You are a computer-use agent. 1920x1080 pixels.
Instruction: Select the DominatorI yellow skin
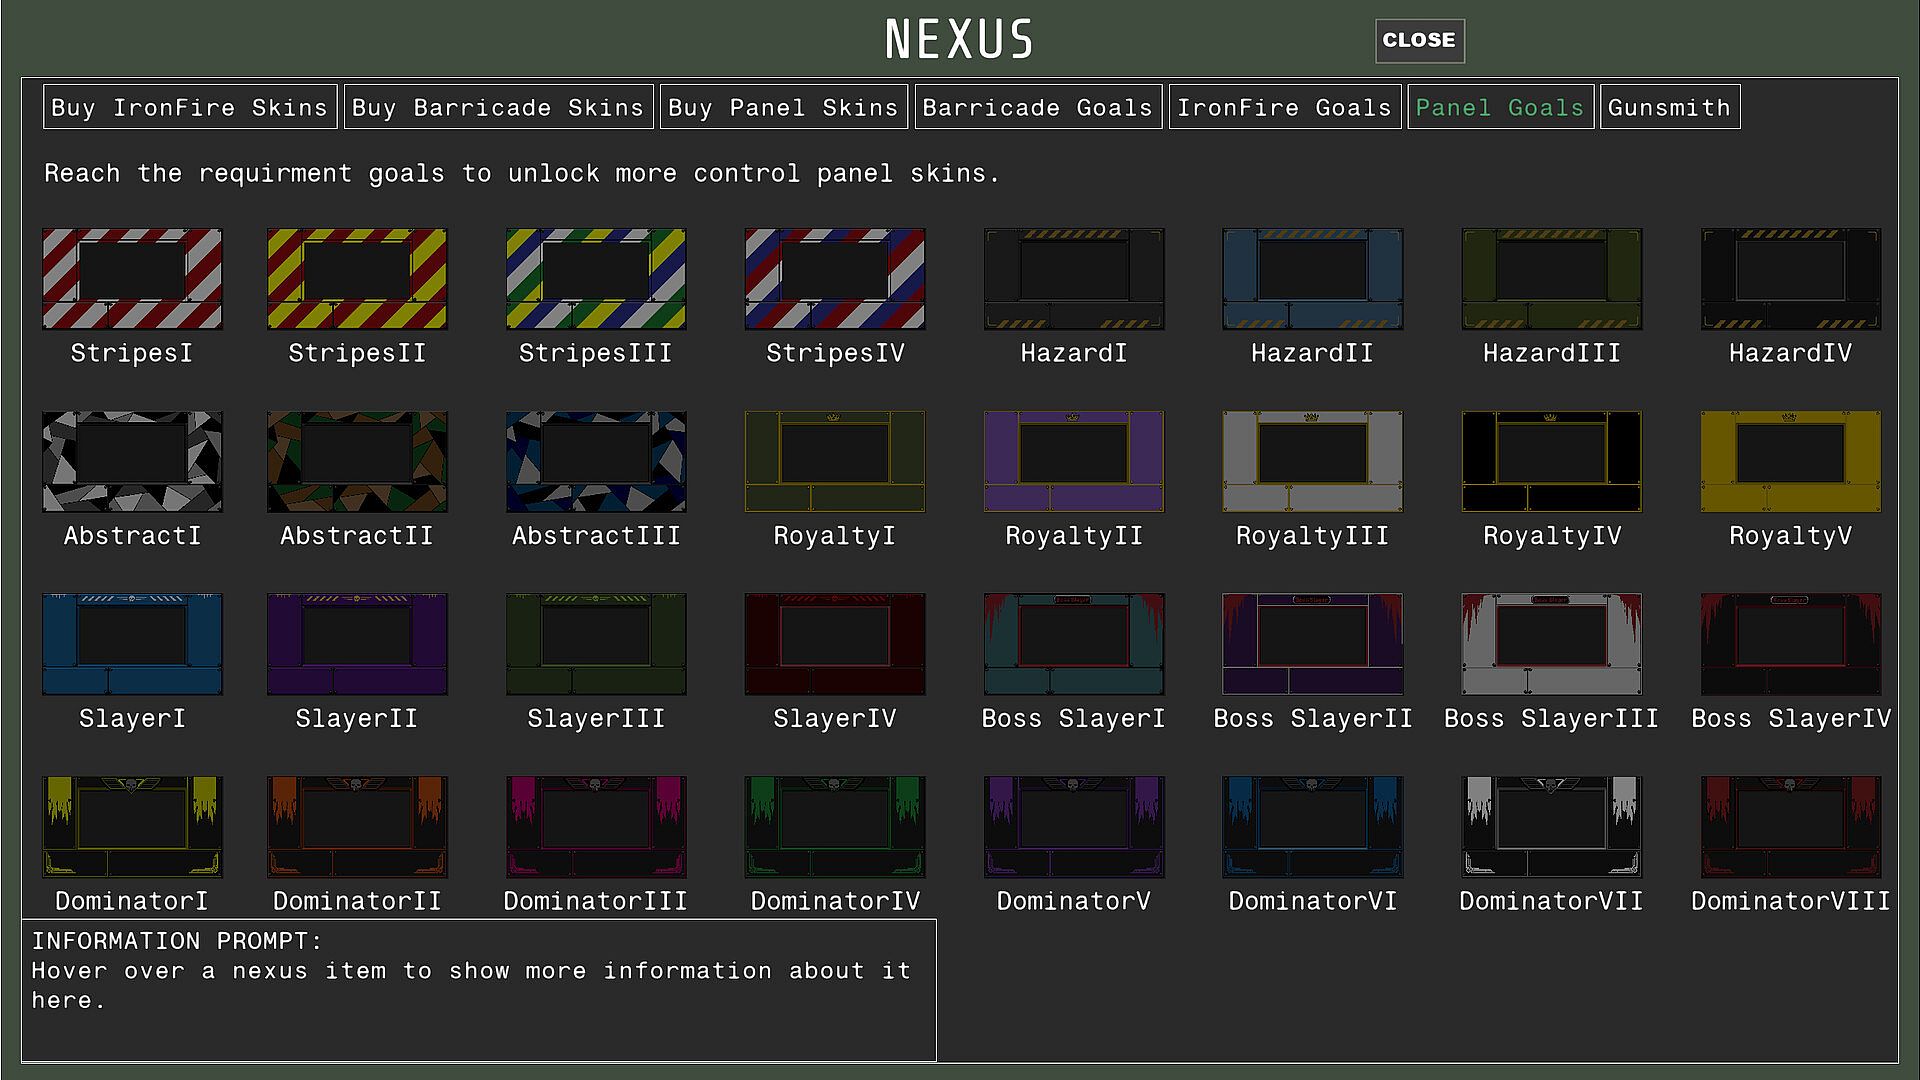[x=132, y=828]
